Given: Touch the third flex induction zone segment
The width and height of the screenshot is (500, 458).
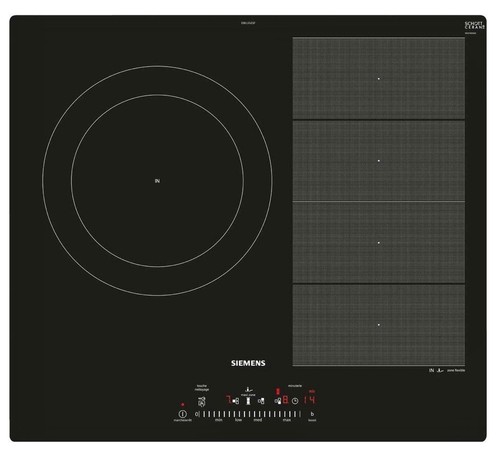Looking at the screenshot, I should [x=379, y=242].
